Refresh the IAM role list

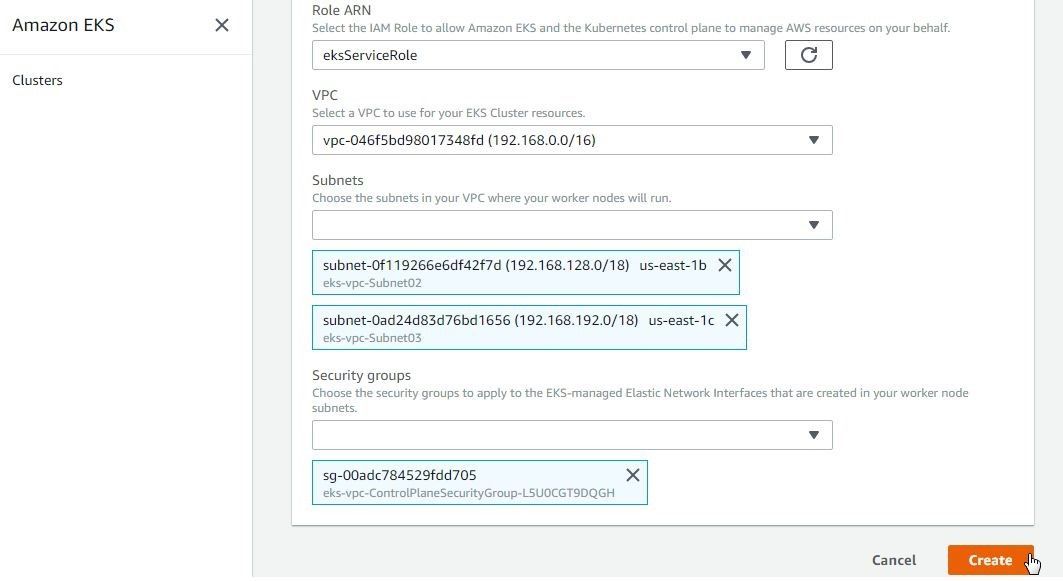pyautogui.click(x=808, y=55)
